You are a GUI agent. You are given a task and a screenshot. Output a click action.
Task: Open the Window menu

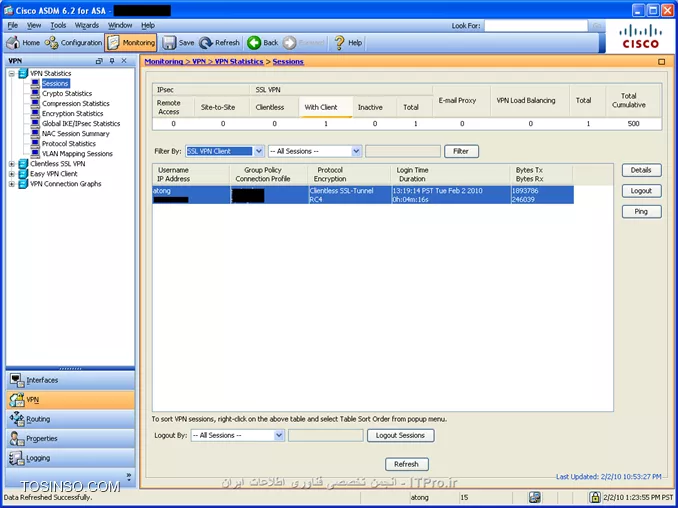pos(120,26)
